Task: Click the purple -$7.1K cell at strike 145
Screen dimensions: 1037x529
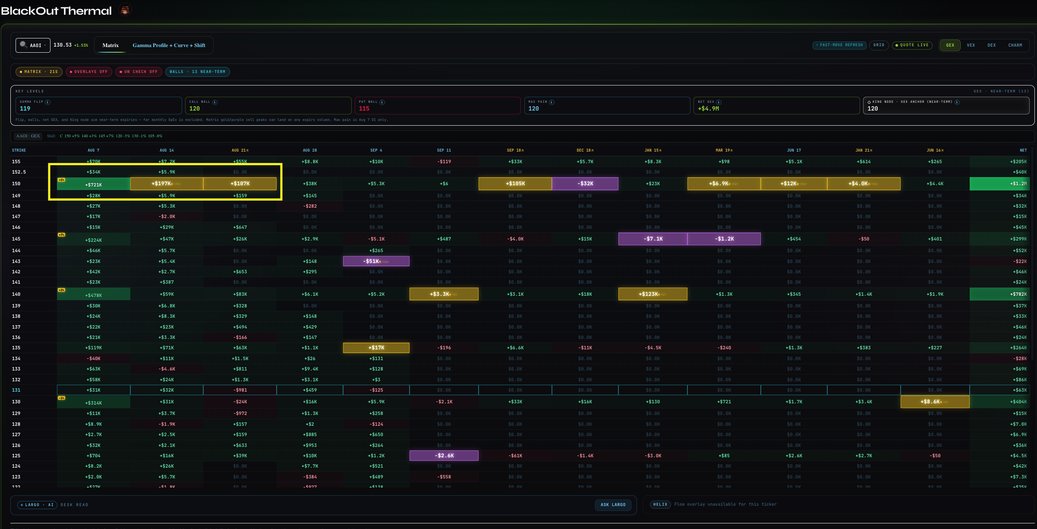Action: [x=653, y=239]
